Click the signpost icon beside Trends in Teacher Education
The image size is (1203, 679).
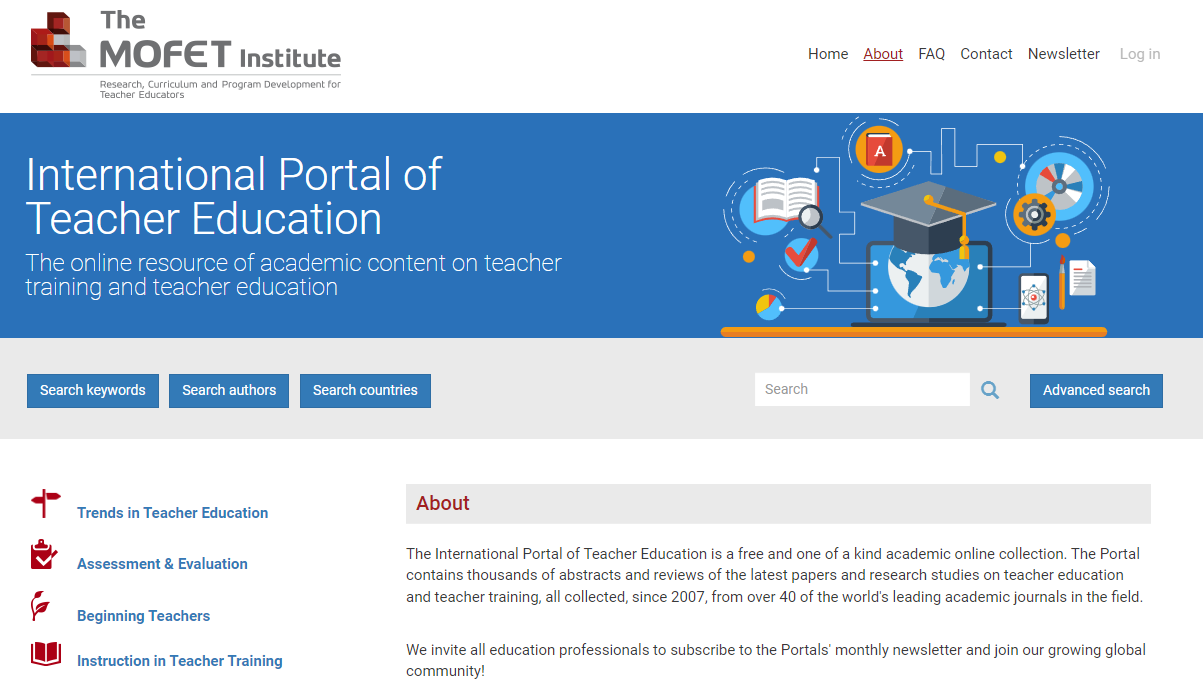[x=46, y=503]
